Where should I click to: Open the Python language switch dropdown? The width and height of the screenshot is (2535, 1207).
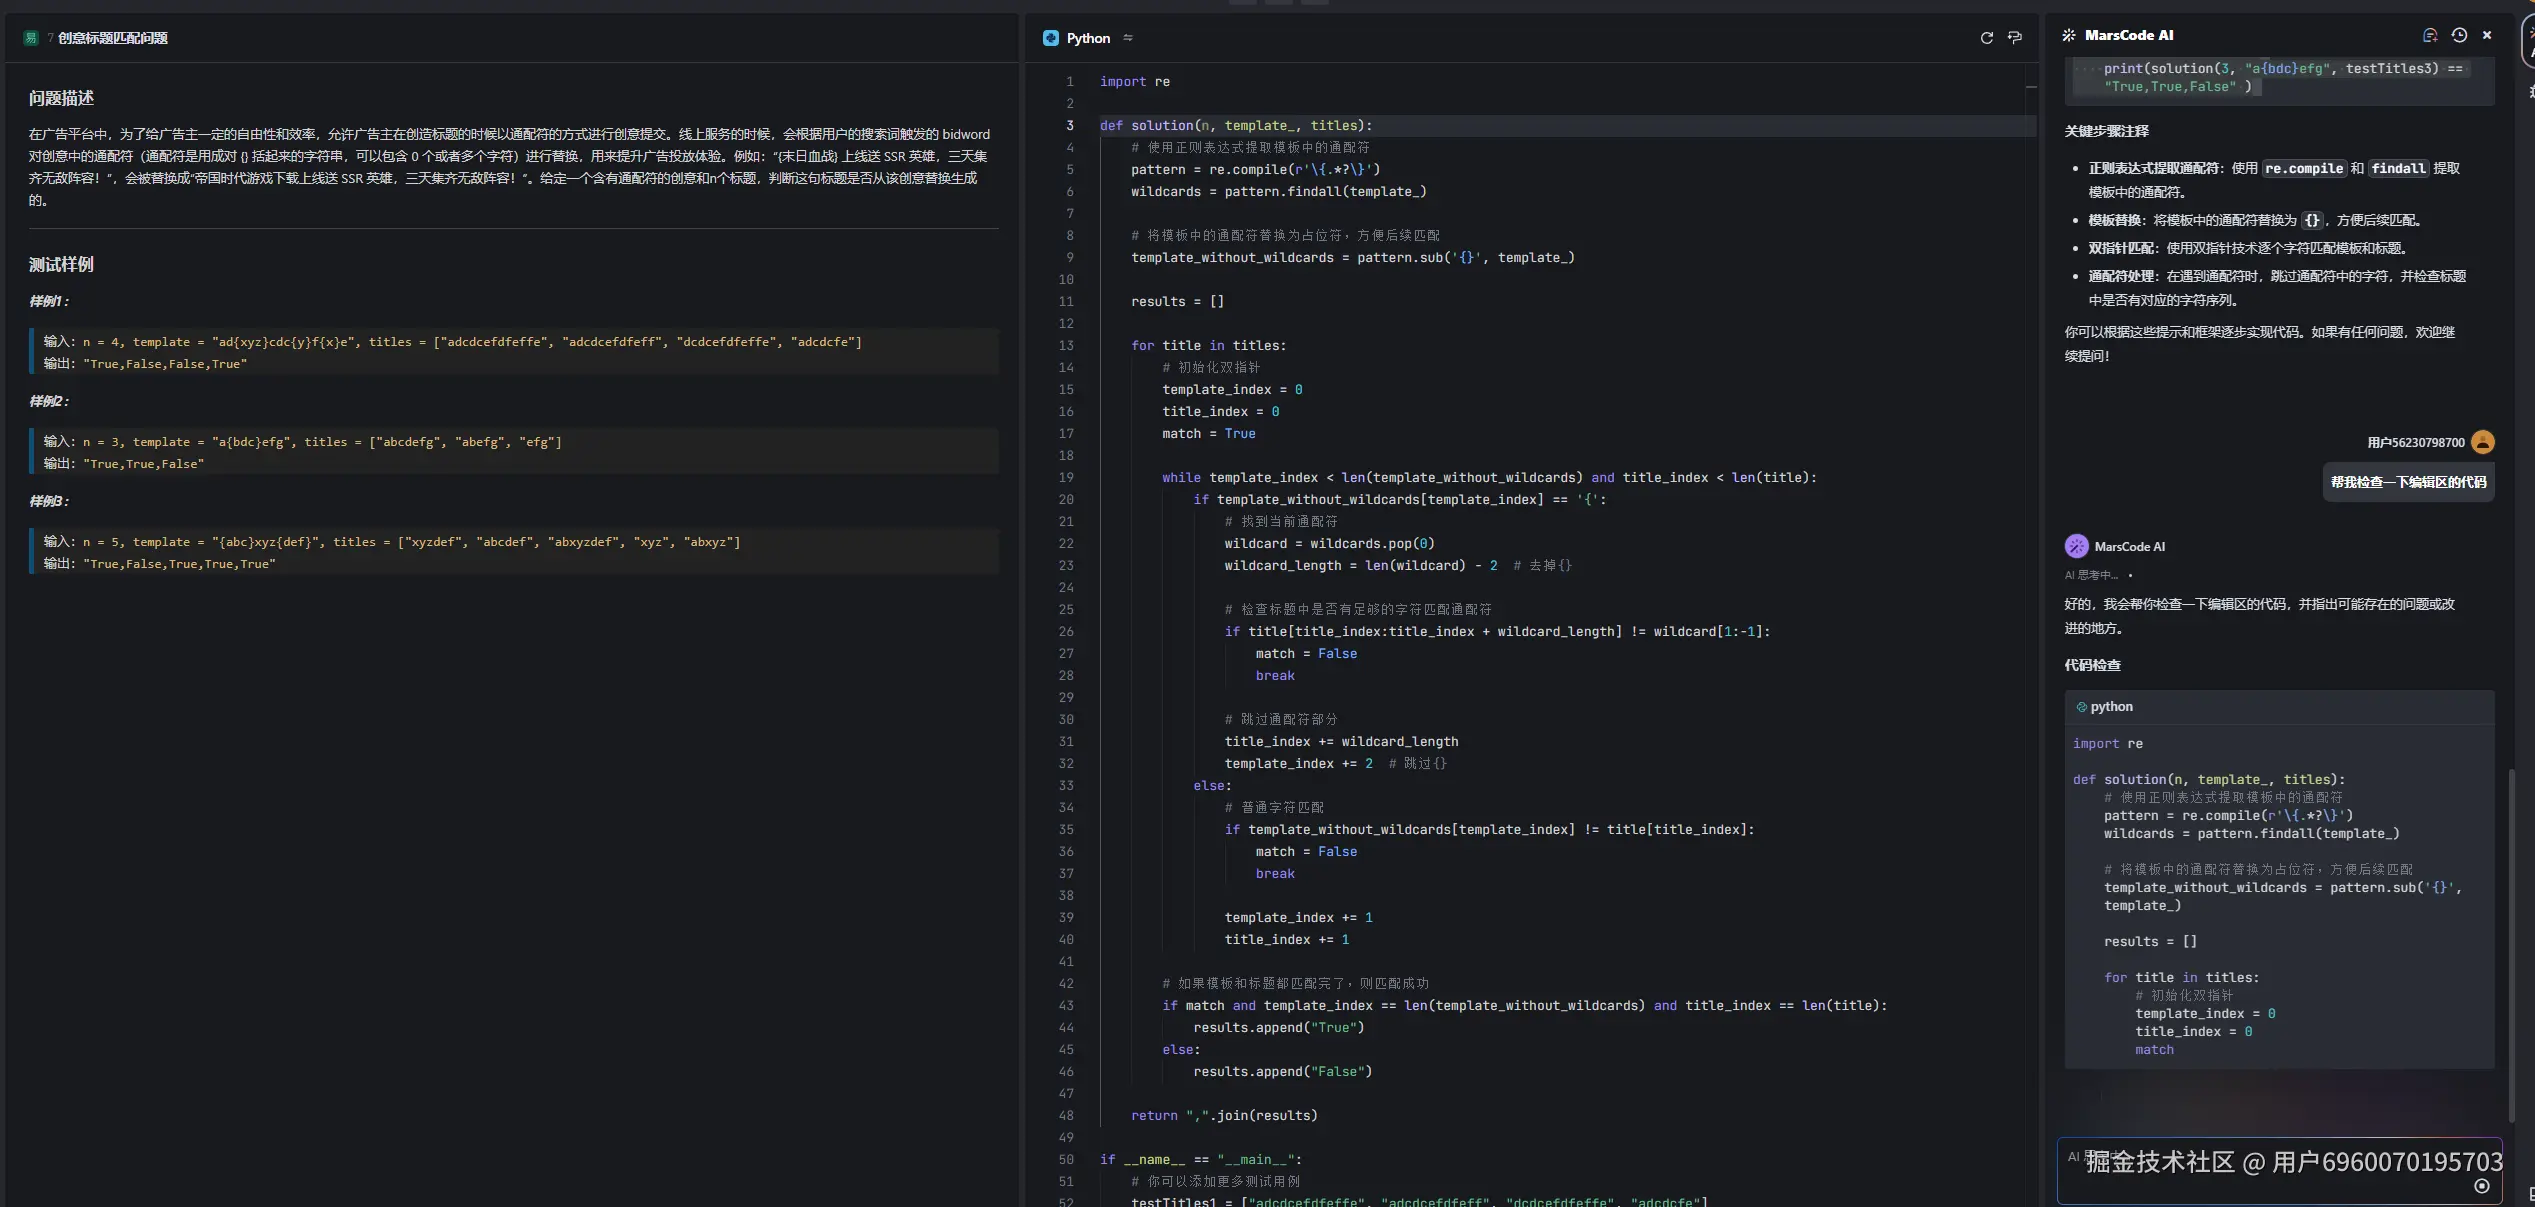coord(1128,38)
